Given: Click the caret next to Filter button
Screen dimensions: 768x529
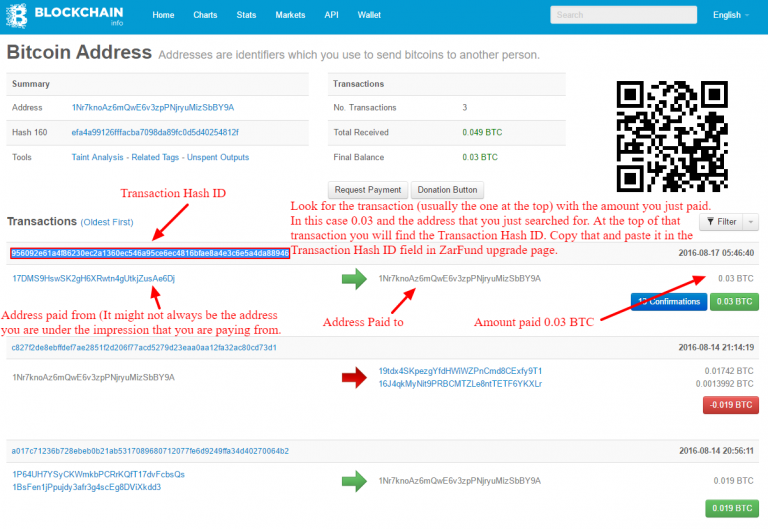Looking at the screenshot, I should [752, 221].
